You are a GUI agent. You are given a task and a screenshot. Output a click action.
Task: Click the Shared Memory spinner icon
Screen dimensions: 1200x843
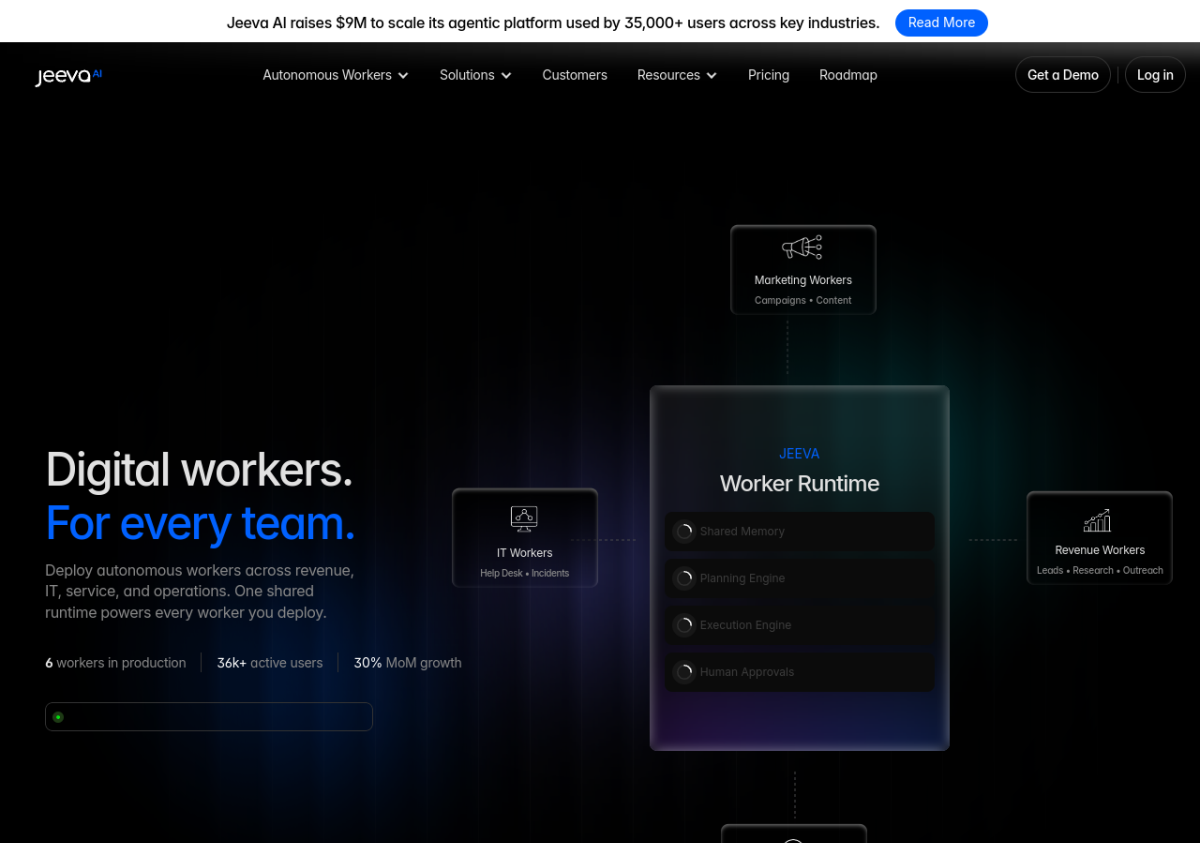tap(684, 531)
